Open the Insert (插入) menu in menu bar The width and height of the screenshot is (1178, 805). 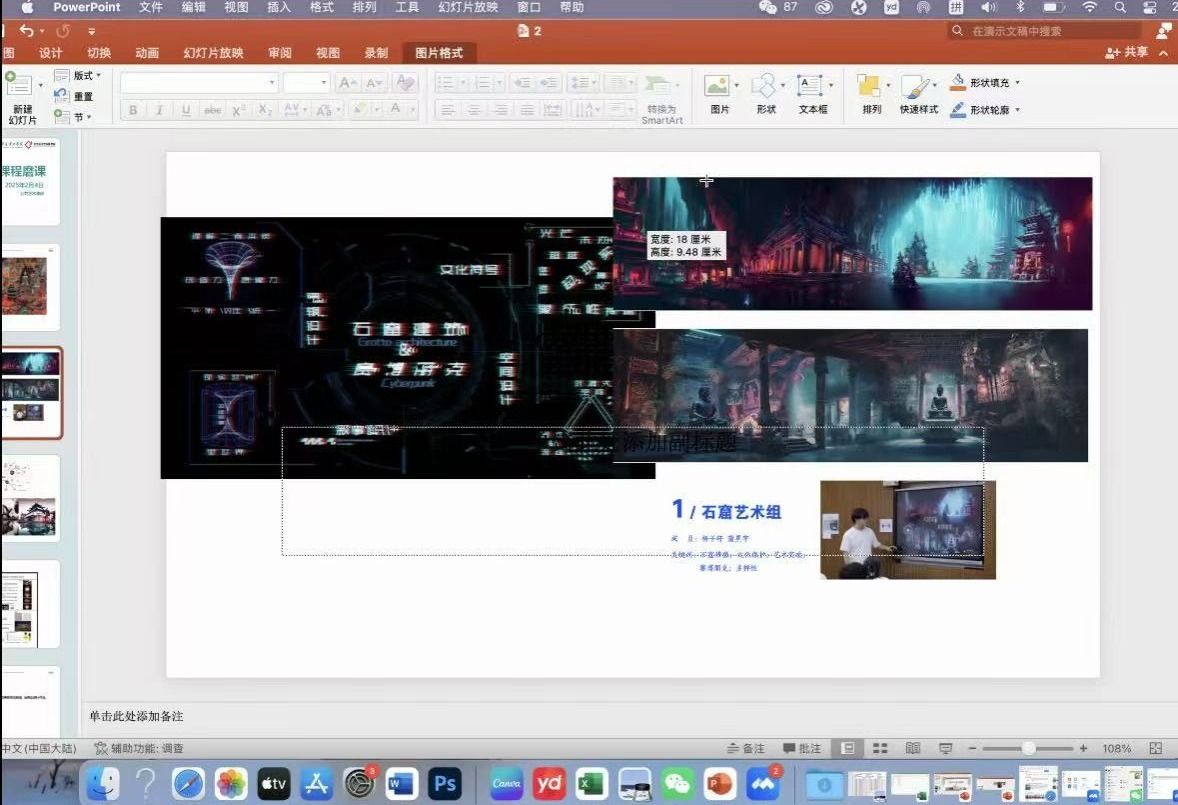[279, 8]
